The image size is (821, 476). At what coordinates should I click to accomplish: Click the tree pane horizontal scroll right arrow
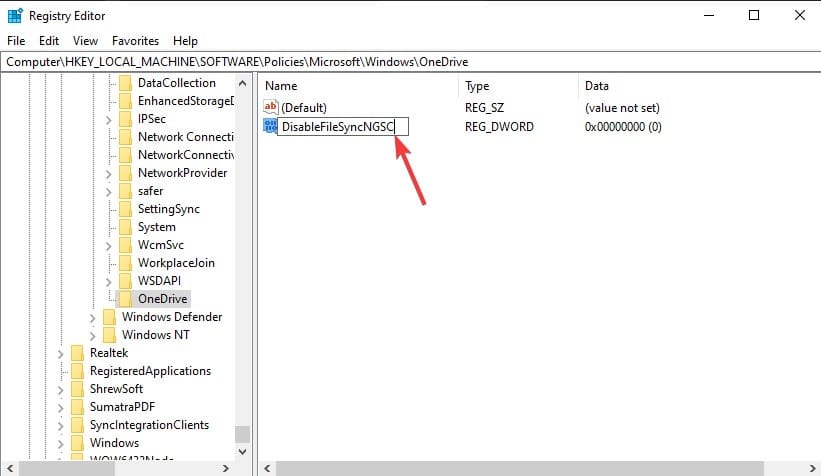point(226,468)
